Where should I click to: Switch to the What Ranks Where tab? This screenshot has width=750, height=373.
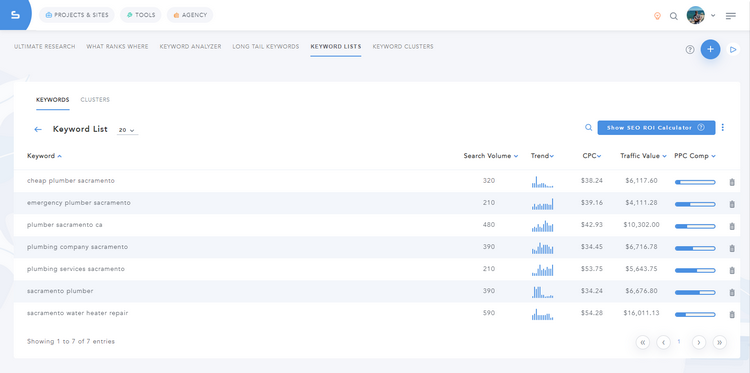click(x=117, y=47)
